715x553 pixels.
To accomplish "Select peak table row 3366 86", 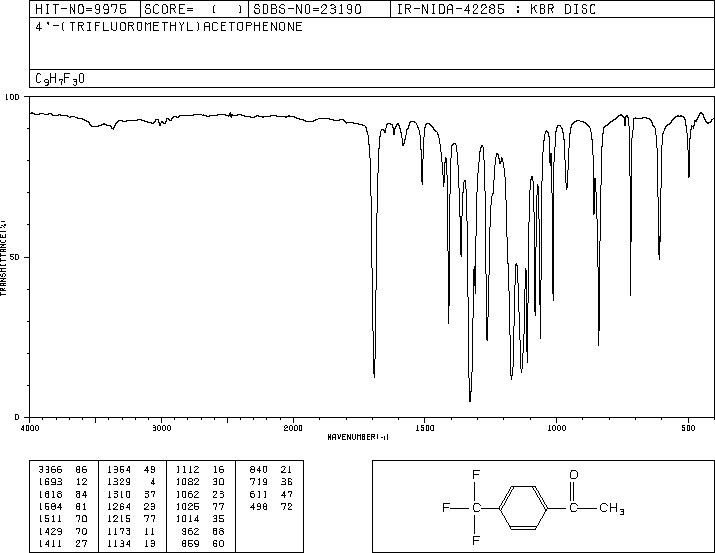I will click(x=63, y=470).
